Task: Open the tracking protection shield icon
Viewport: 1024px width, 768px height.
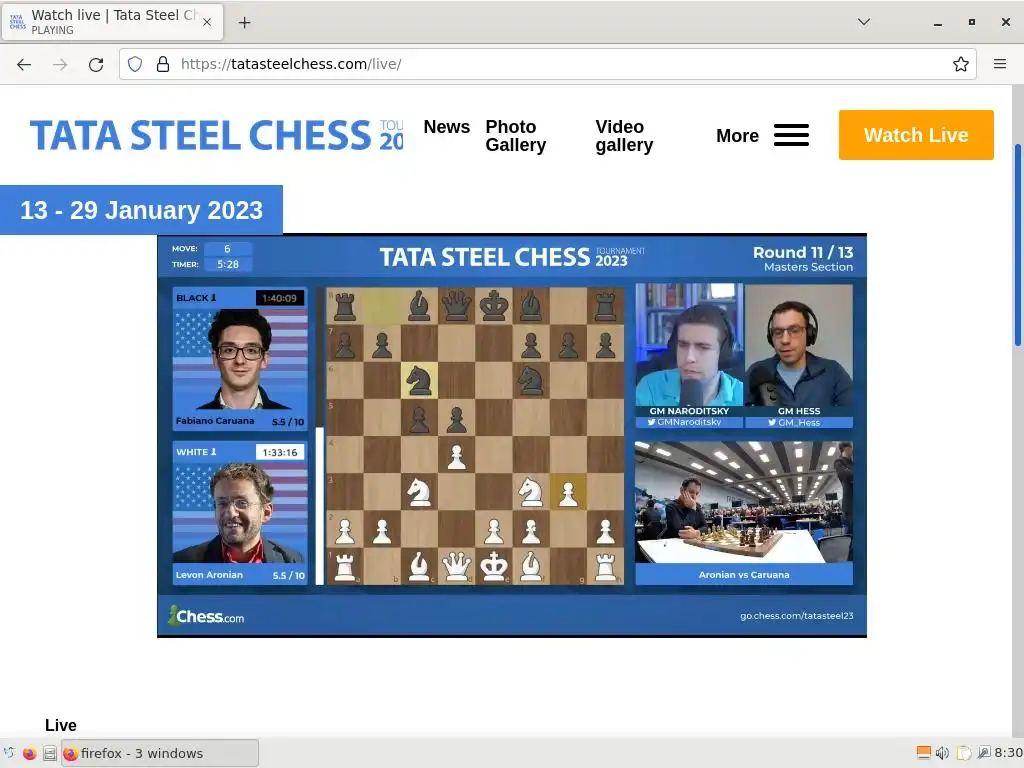Action: pos(135,64)
